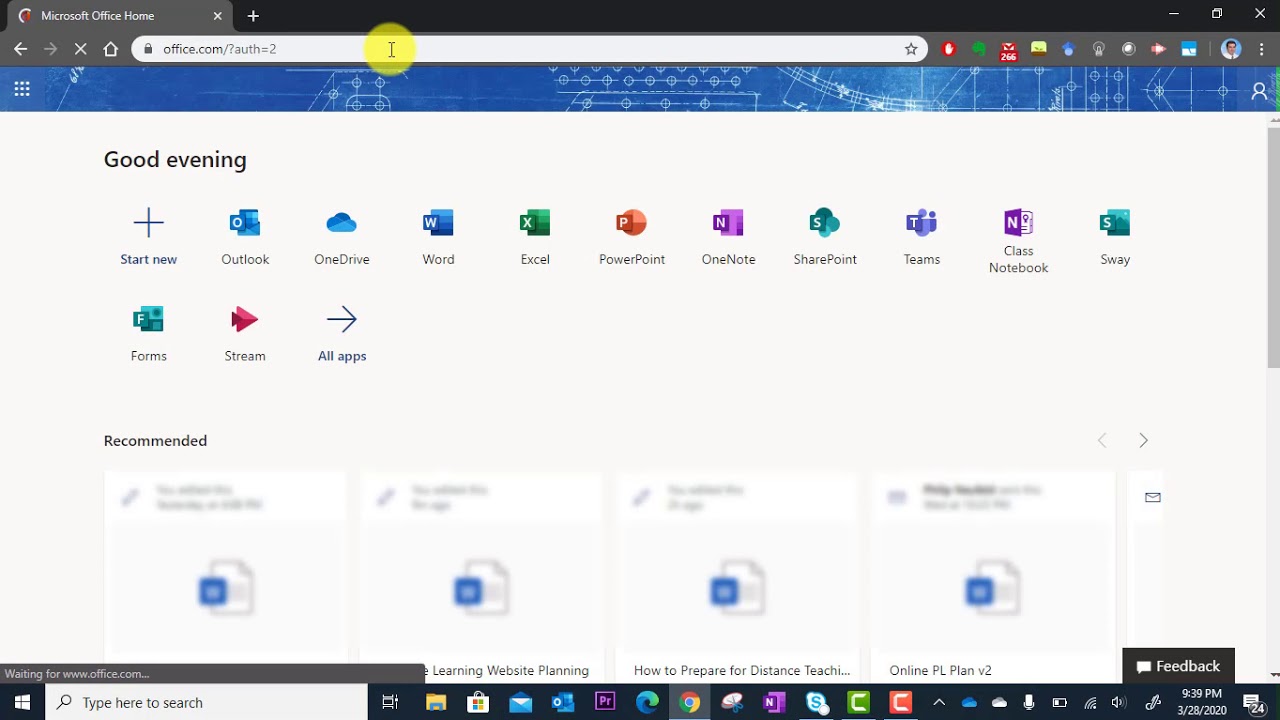This screenshot has height=720, width=1280.
Task: Show hidden system tray icons
Action: (x=939, y=702)
